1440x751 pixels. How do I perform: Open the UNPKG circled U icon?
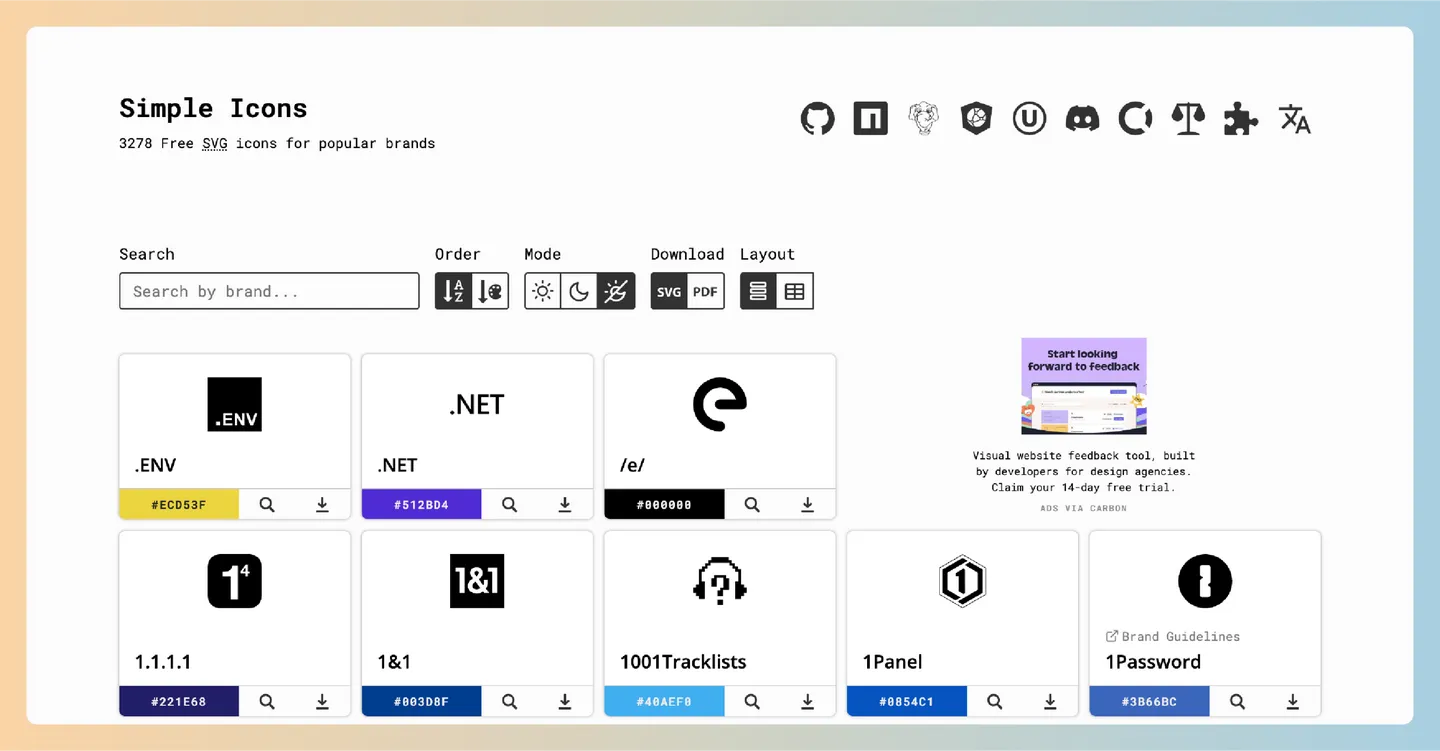(x=1029, y=119)
